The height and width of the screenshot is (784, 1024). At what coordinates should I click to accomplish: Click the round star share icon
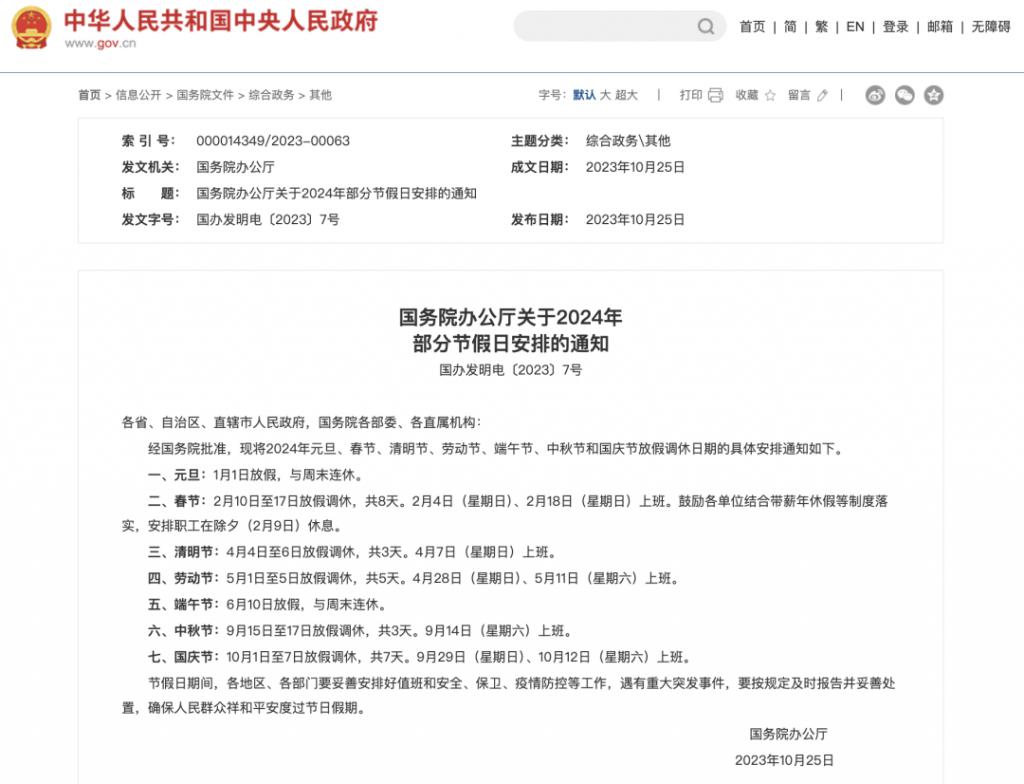click(x=933, y=95)
